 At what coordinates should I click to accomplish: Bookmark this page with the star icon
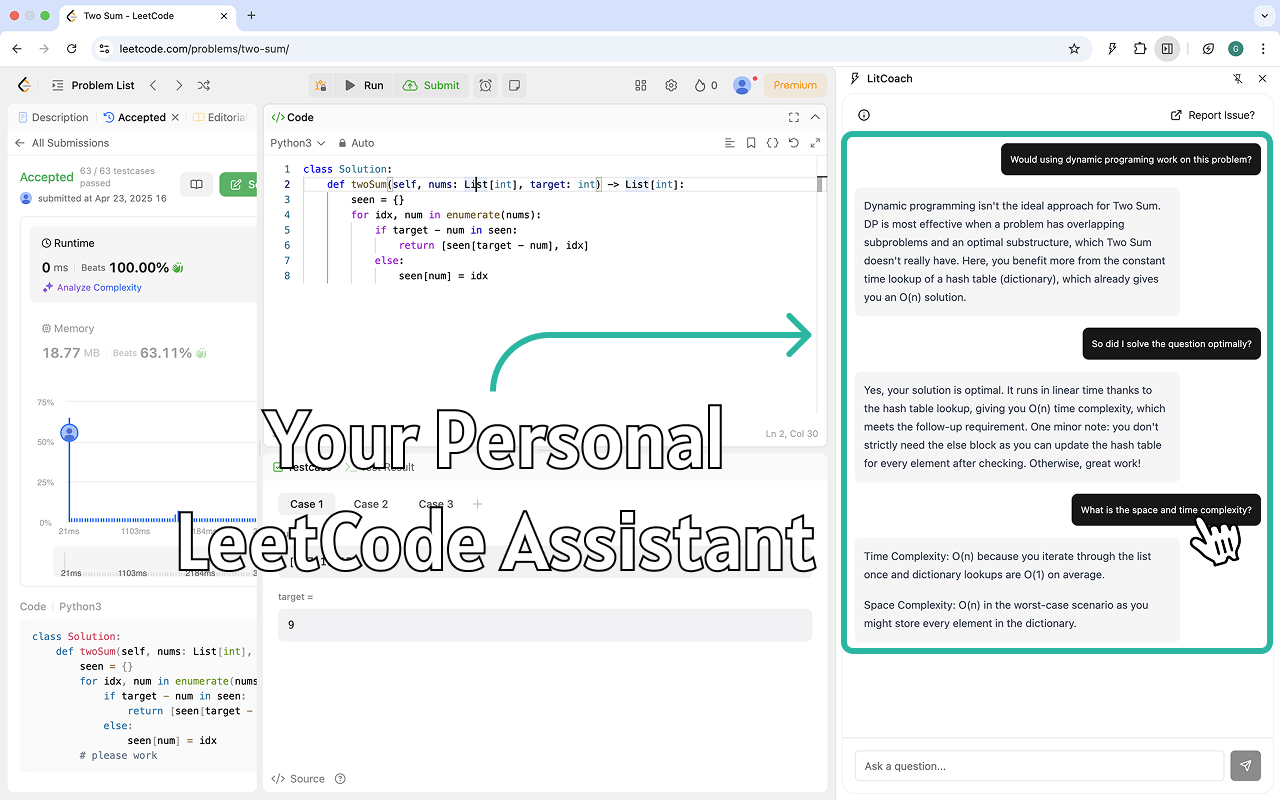coord(1074,48)
